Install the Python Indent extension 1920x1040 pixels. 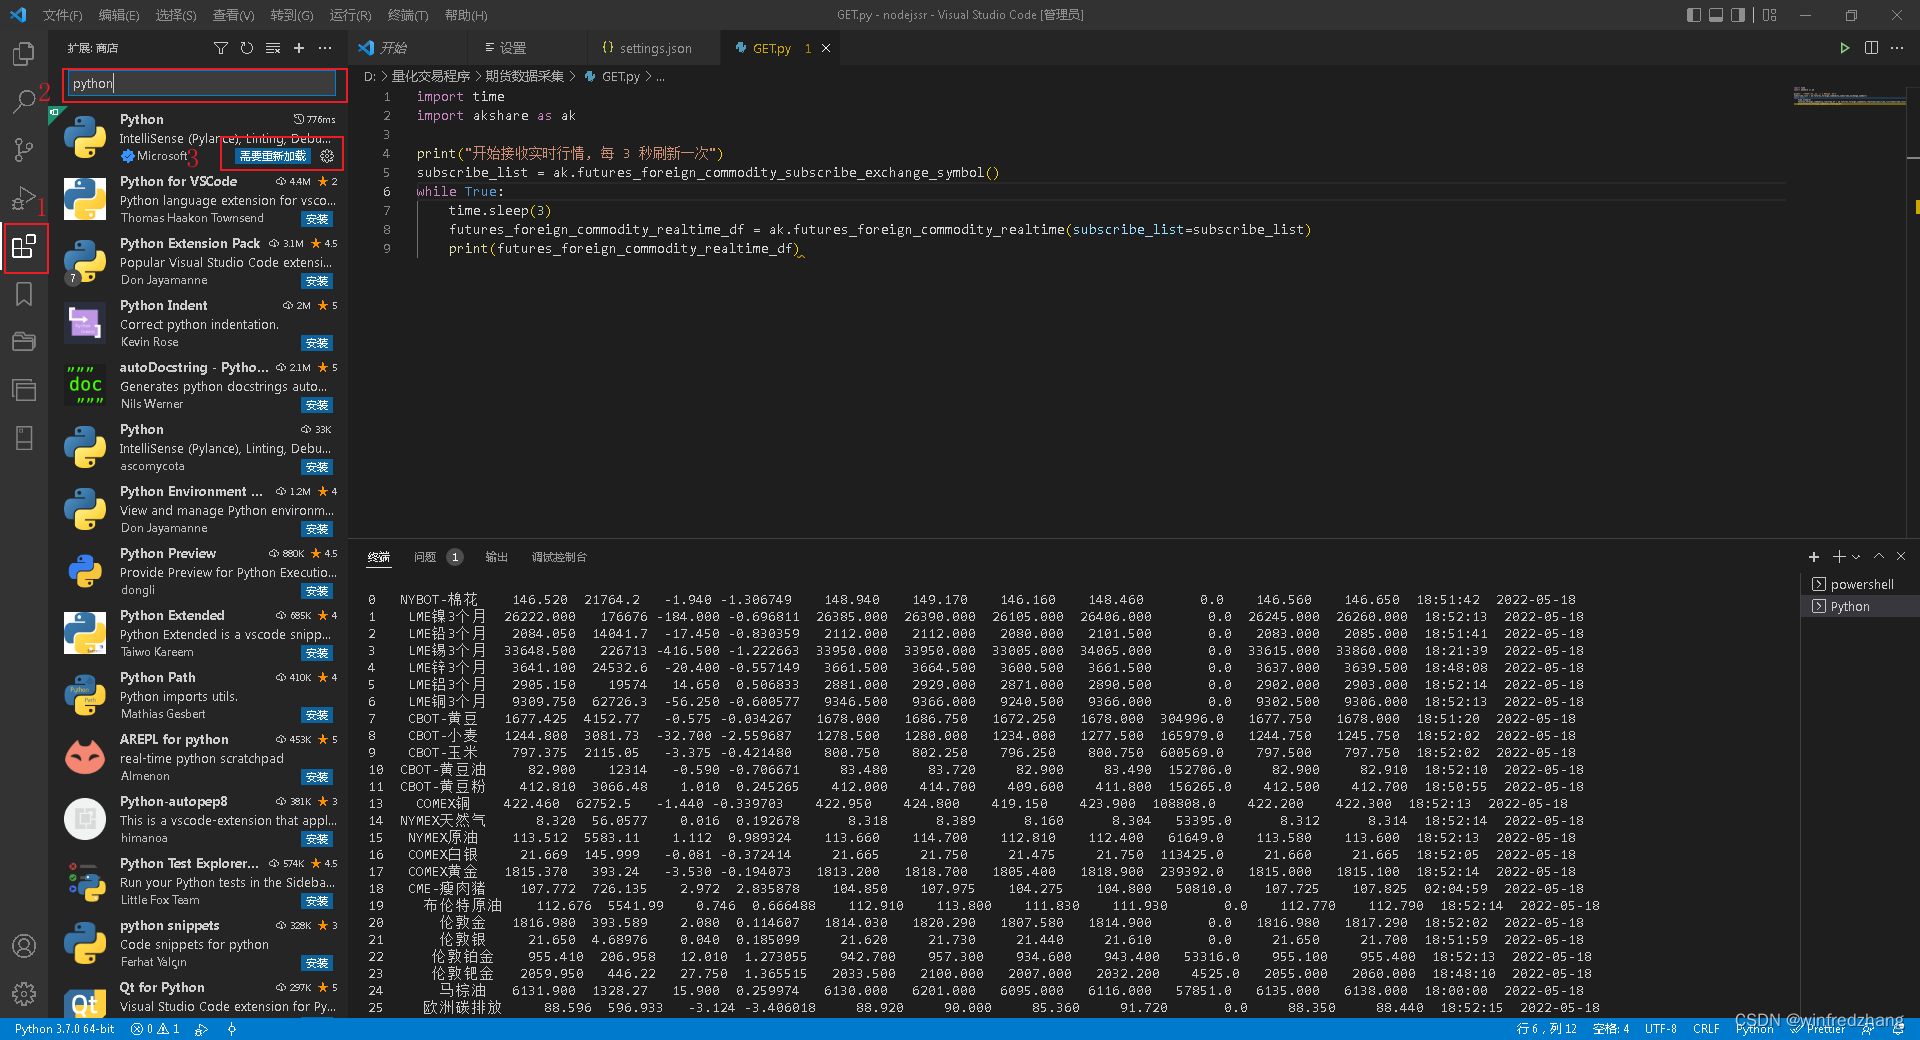point(317,343)
